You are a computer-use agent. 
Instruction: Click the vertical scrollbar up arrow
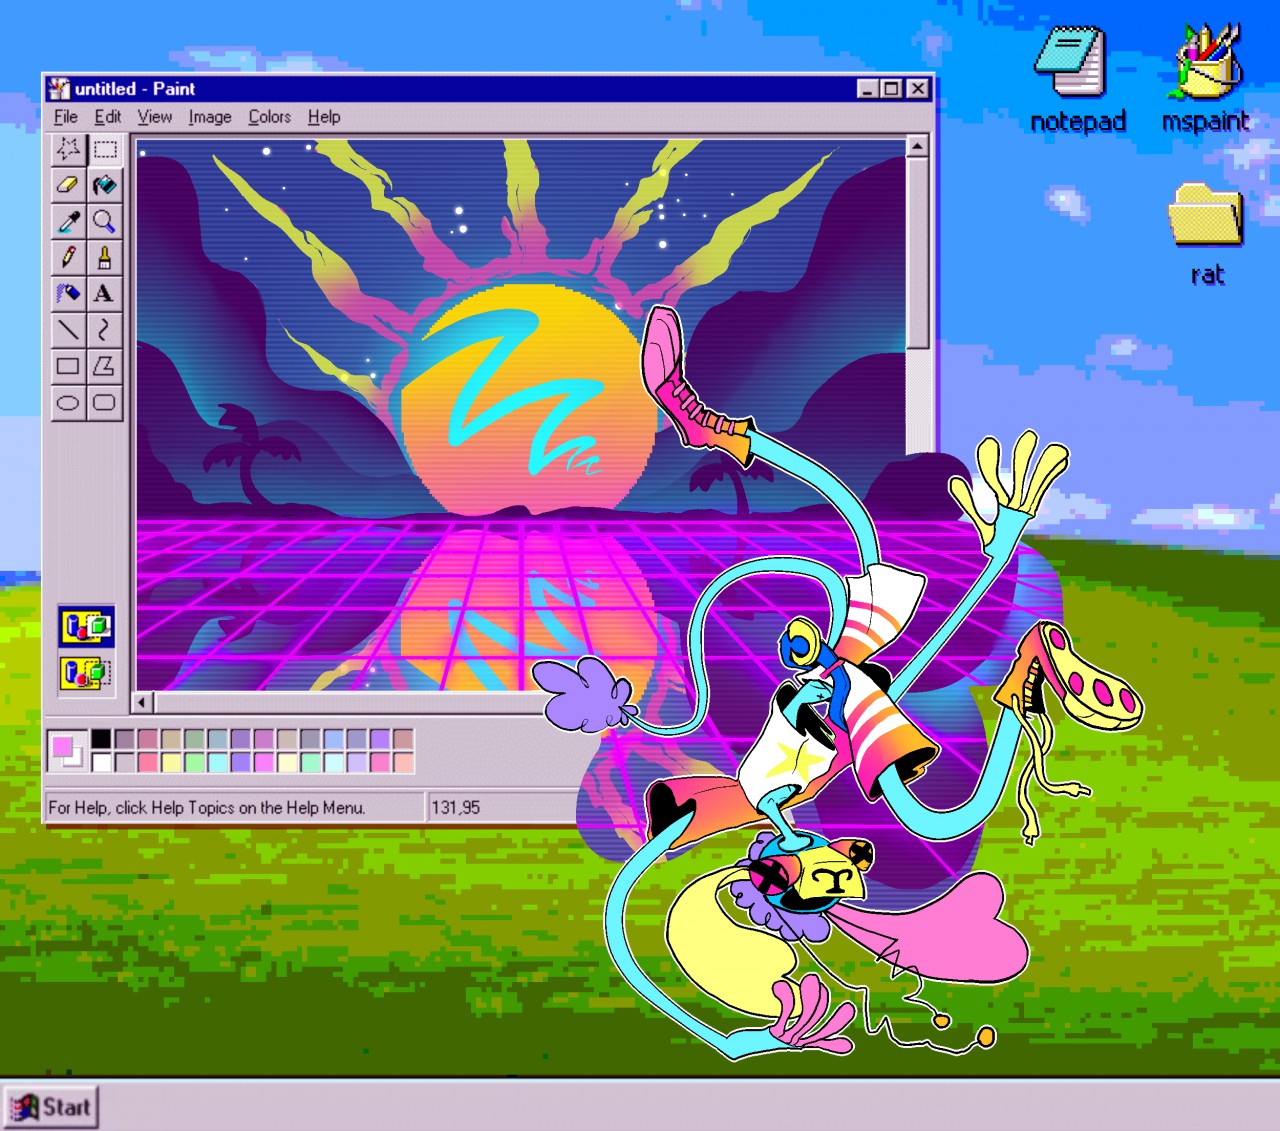pyautogui.click(x=918, y=147)
